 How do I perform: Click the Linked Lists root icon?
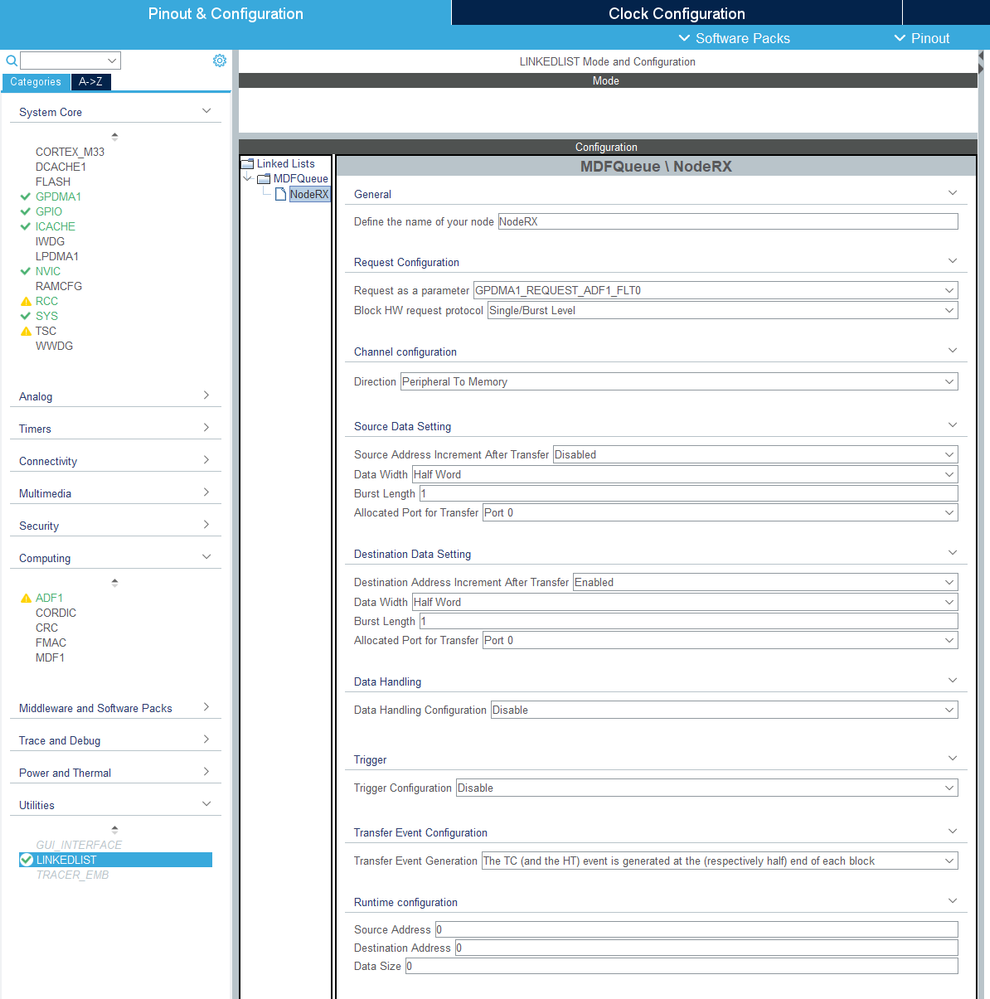coord(248,164)
